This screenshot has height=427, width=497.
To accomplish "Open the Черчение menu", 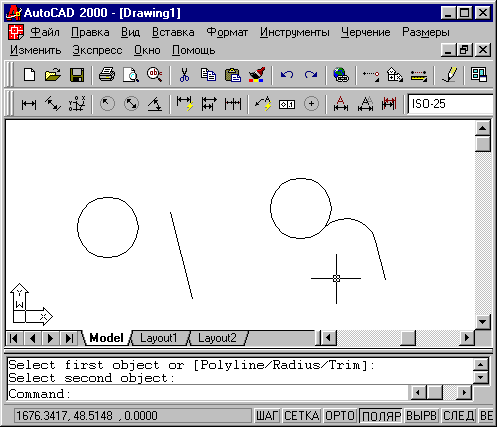I will [365, 32].
